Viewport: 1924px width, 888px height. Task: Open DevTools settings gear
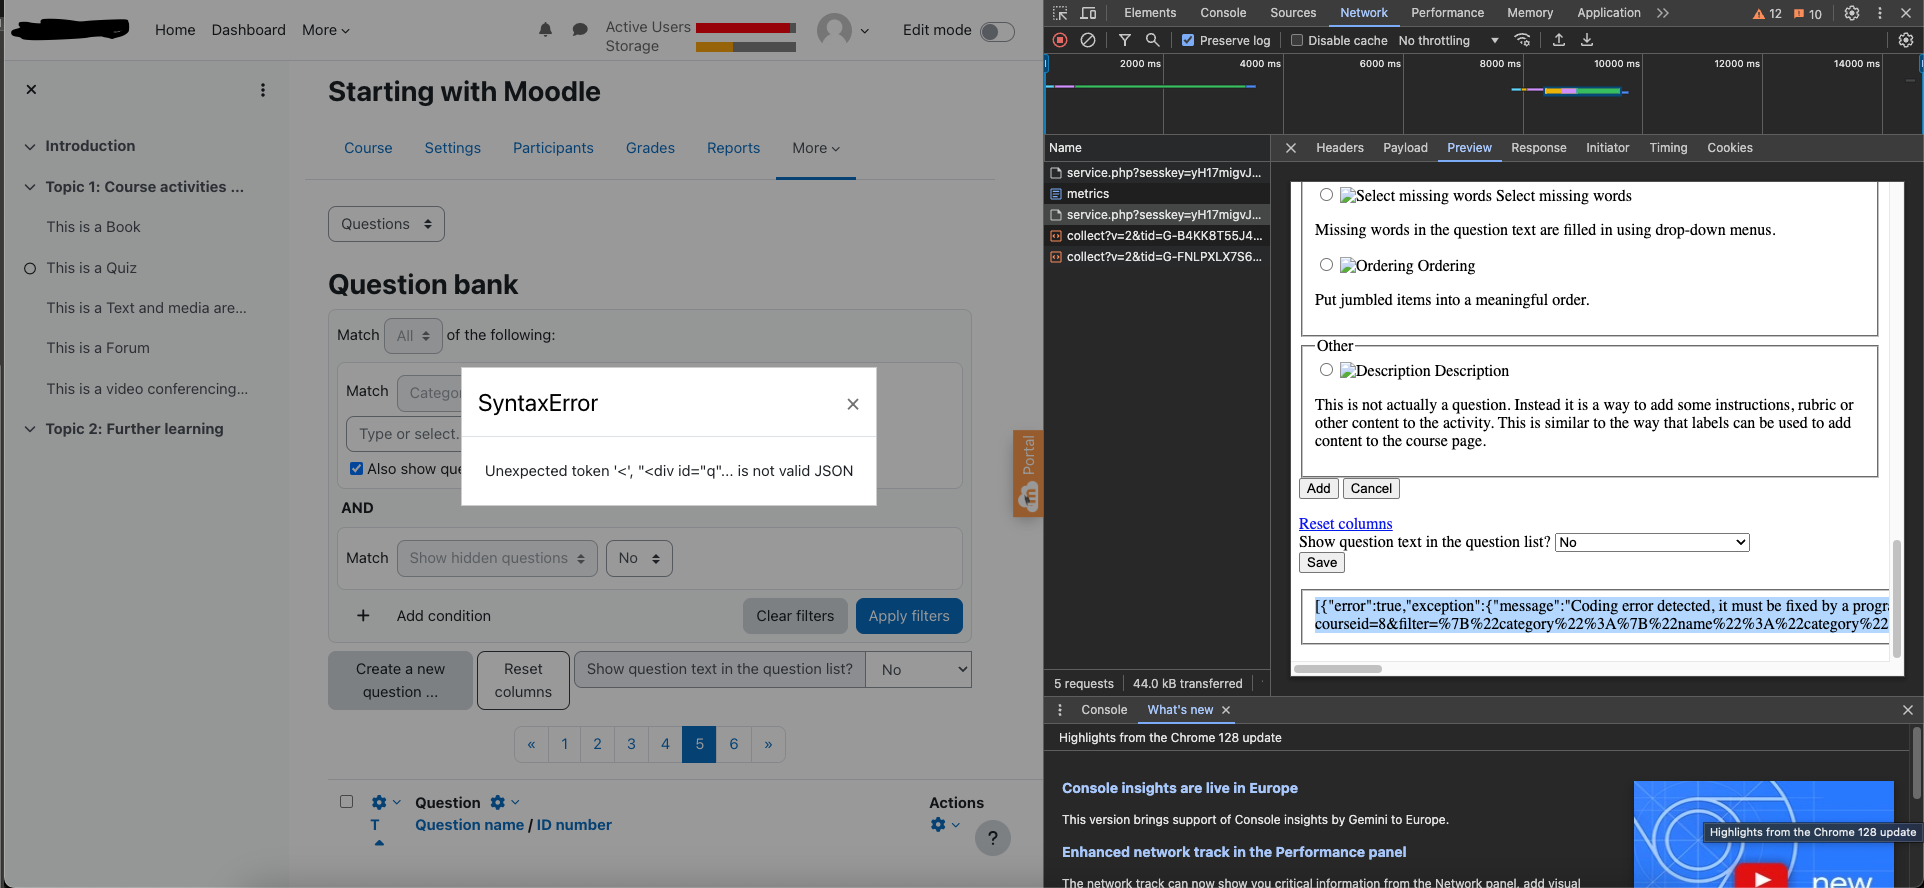pos(1852,13)
